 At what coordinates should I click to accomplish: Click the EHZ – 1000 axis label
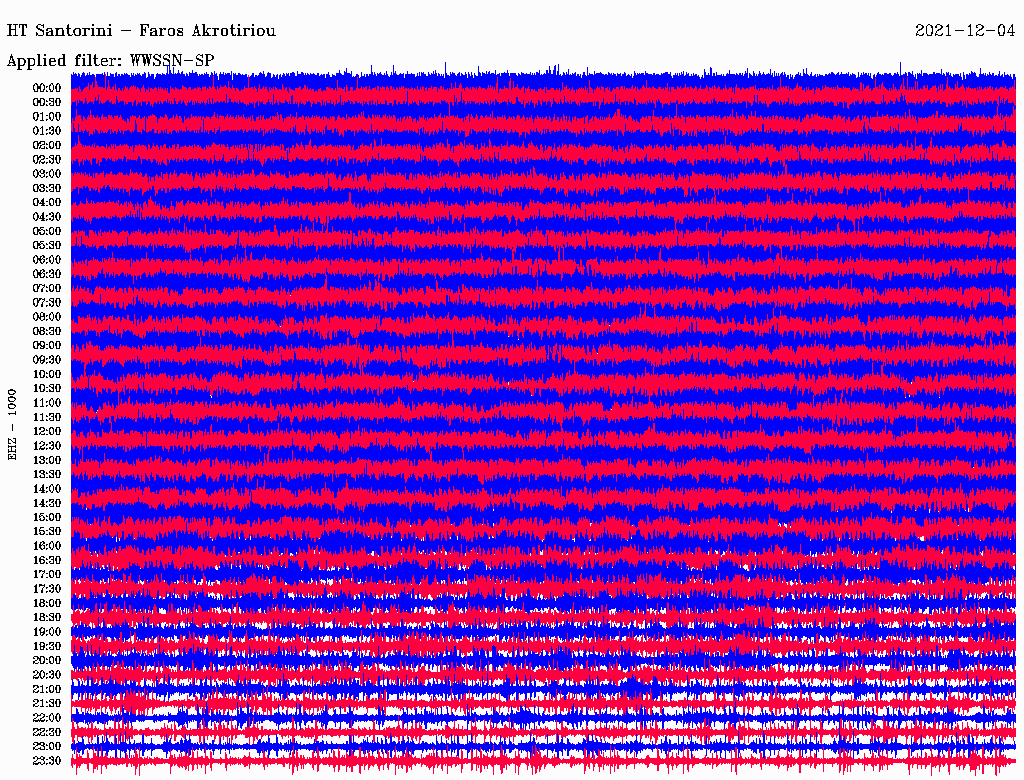click(x=12, y=425)
